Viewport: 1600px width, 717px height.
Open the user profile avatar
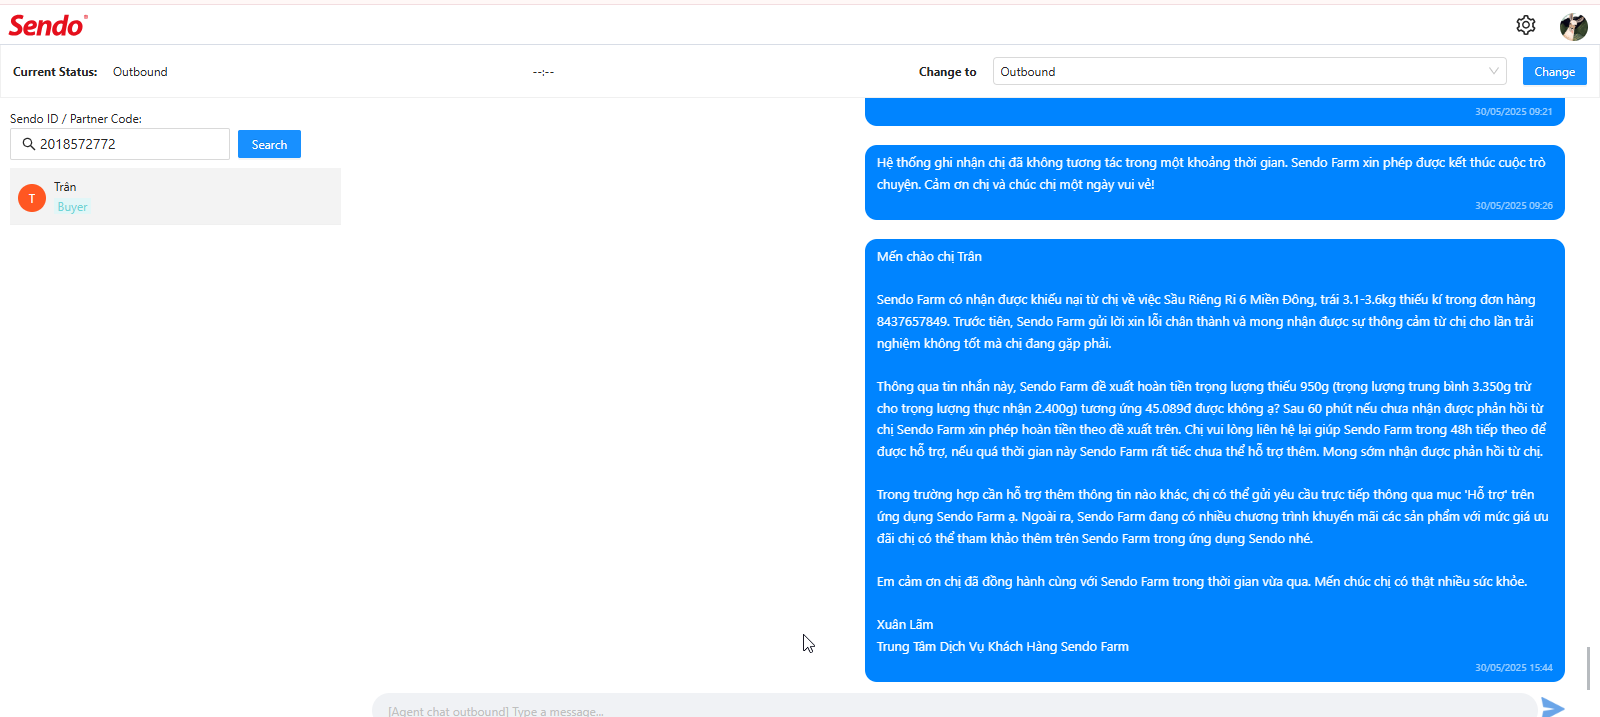tap(1574, 27)
